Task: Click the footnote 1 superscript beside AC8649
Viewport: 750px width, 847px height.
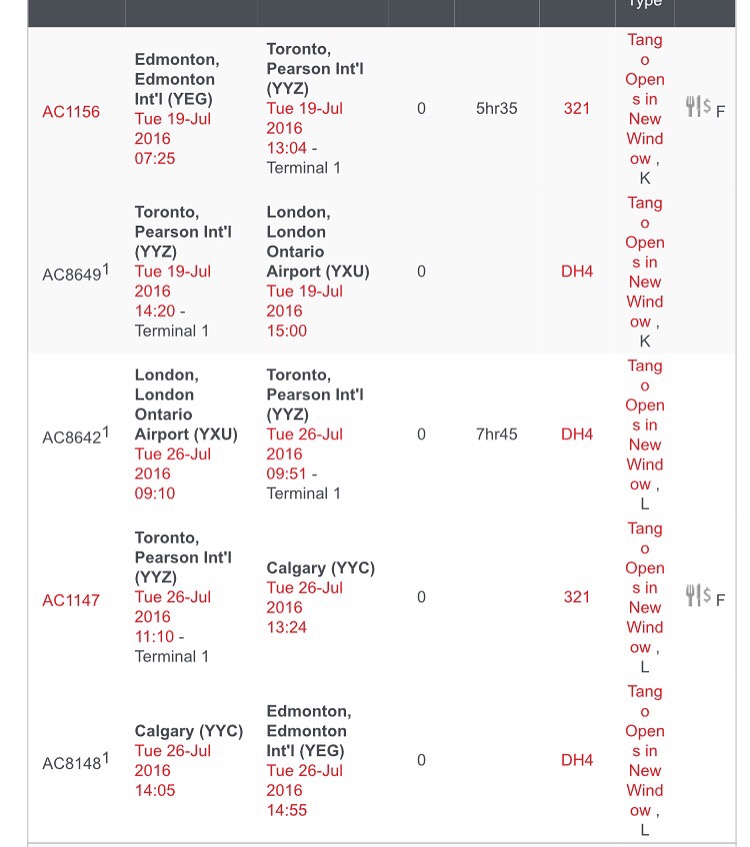Action: pyautogui.click(x=106, y=269)
